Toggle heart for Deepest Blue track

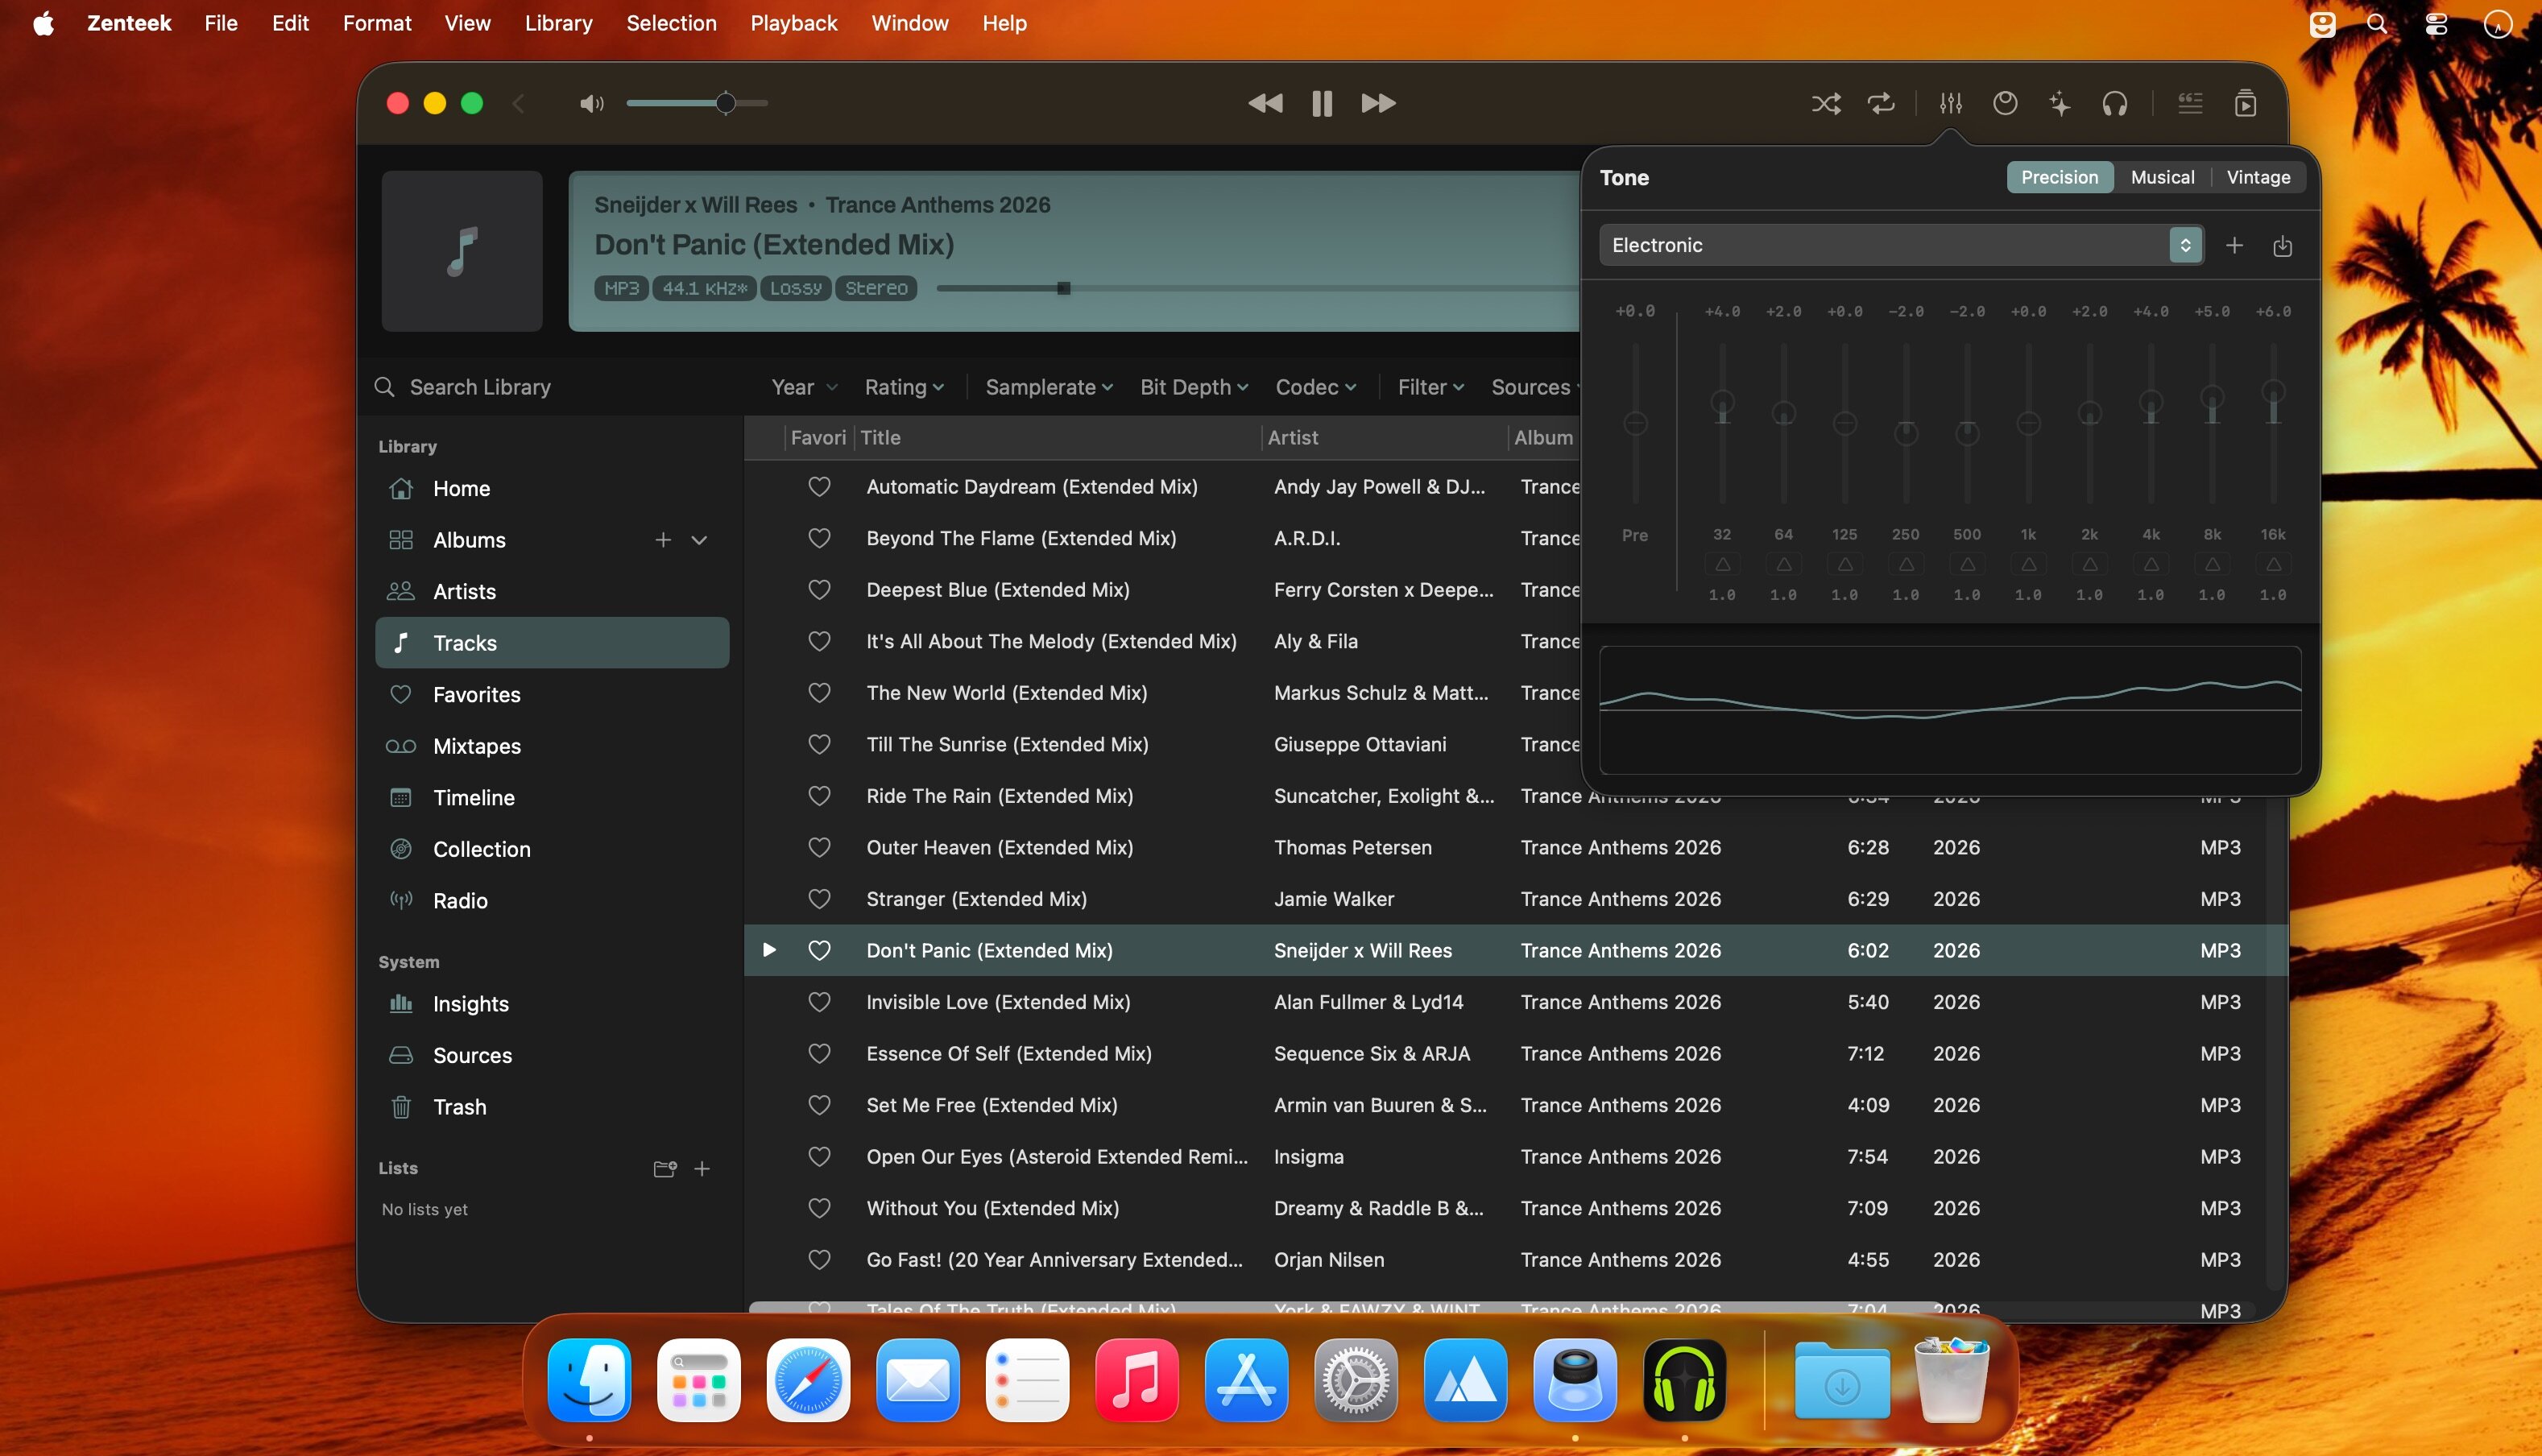click(x=819, y=589)
